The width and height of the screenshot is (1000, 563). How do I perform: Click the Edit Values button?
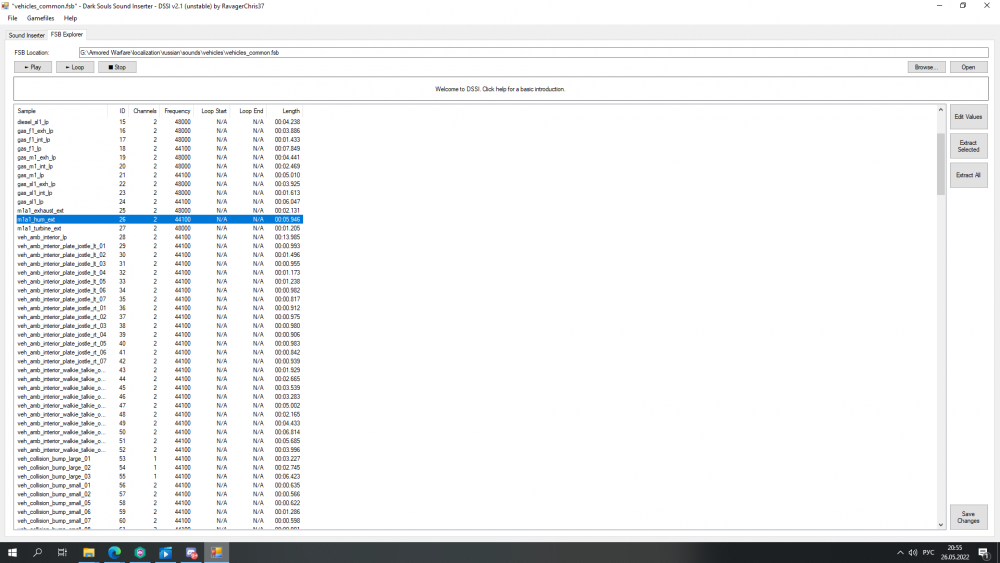tap(968, 117)
